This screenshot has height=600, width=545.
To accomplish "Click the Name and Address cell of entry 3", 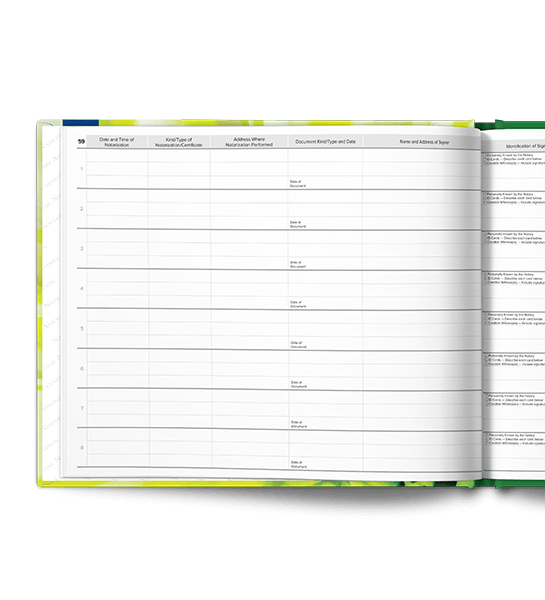I will (421, 250).
